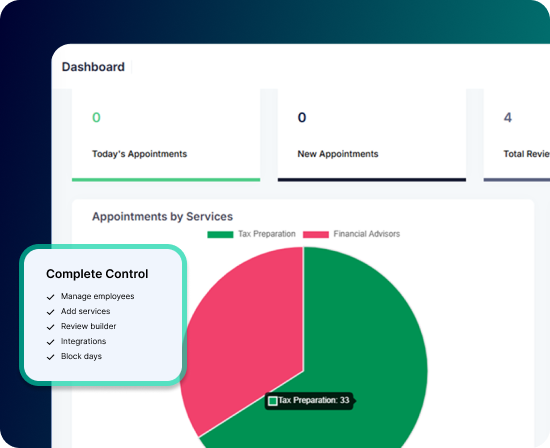Click the Block days checkmark icon
The height and width of the screenshot is (448, 550).
(x=51, y=357)
